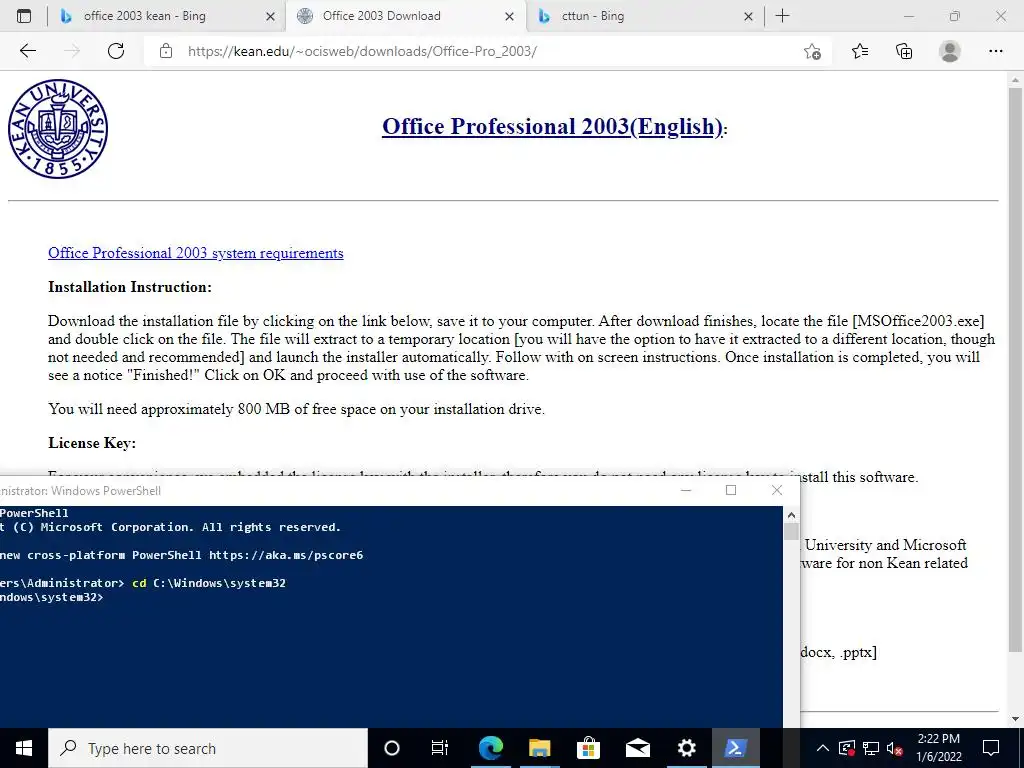The height and width of the screenshot is (768, 1024).
Task: Click the security alert tray icon
Action: coord(846,748)
